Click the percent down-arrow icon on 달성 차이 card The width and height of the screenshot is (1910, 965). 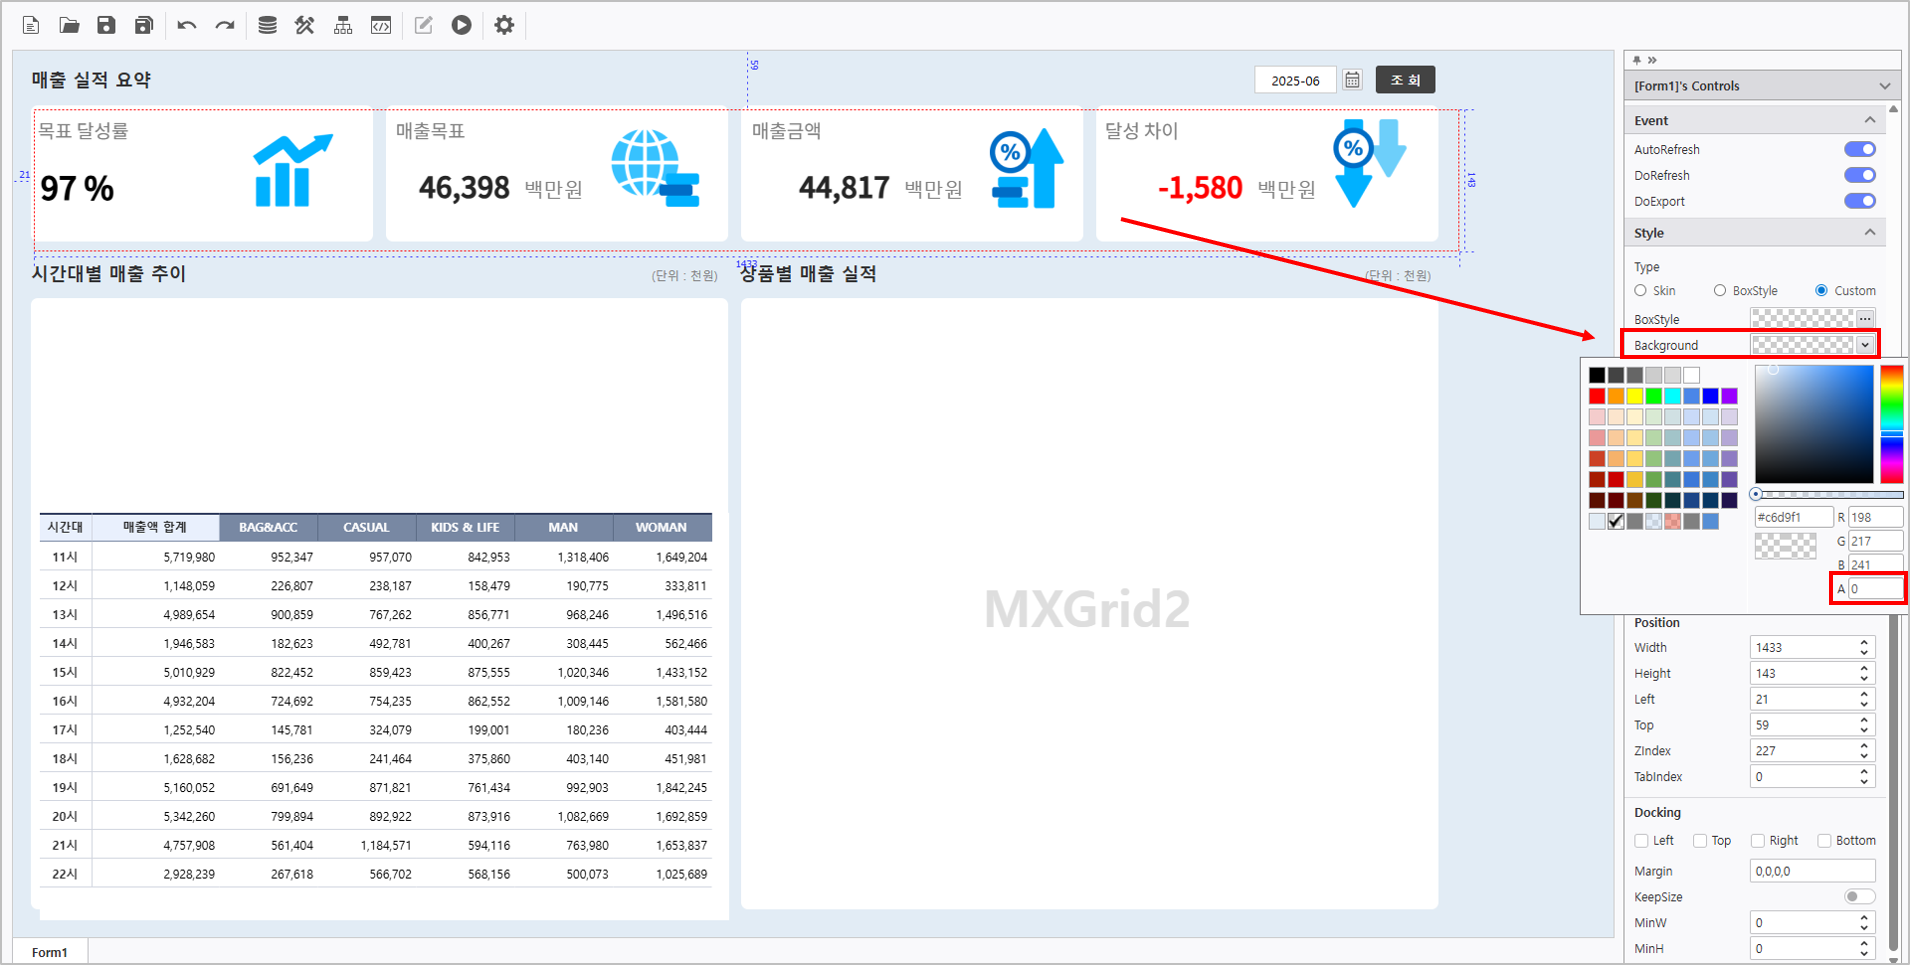click(1369, 163)
